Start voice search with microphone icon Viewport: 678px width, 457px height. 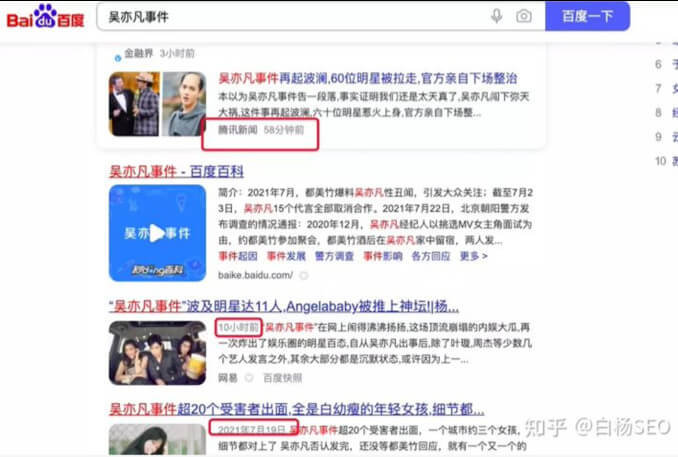coord(496,16)
